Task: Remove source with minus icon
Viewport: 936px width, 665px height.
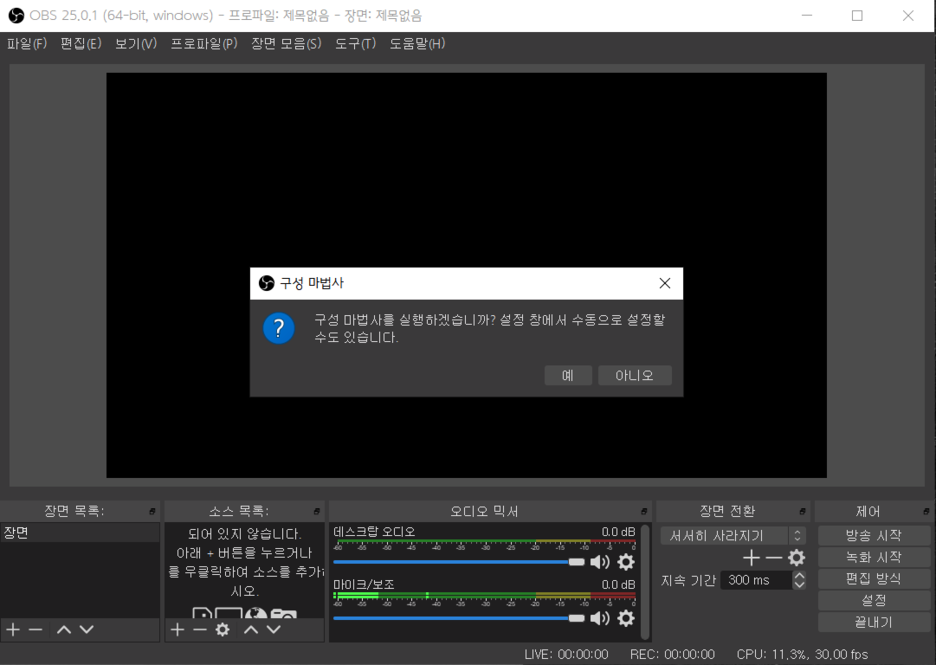Action: (x=200, y=629)
